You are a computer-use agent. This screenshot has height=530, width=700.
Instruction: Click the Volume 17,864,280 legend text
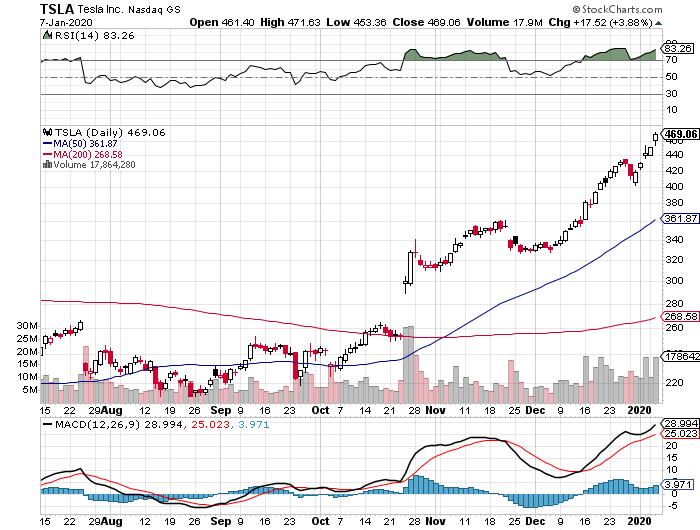(94, 165)
